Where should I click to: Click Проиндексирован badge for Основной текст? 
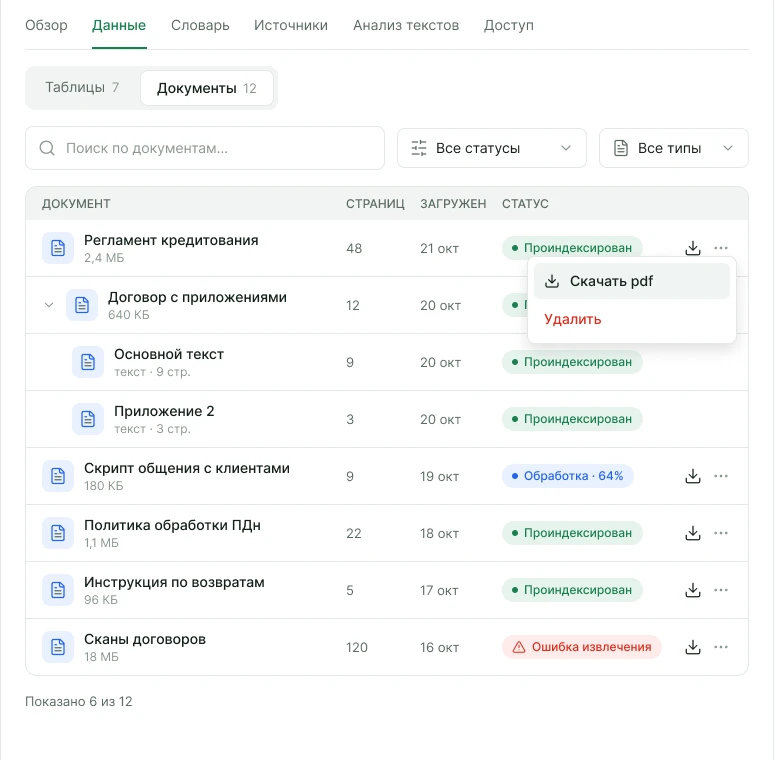click(572, 362)
